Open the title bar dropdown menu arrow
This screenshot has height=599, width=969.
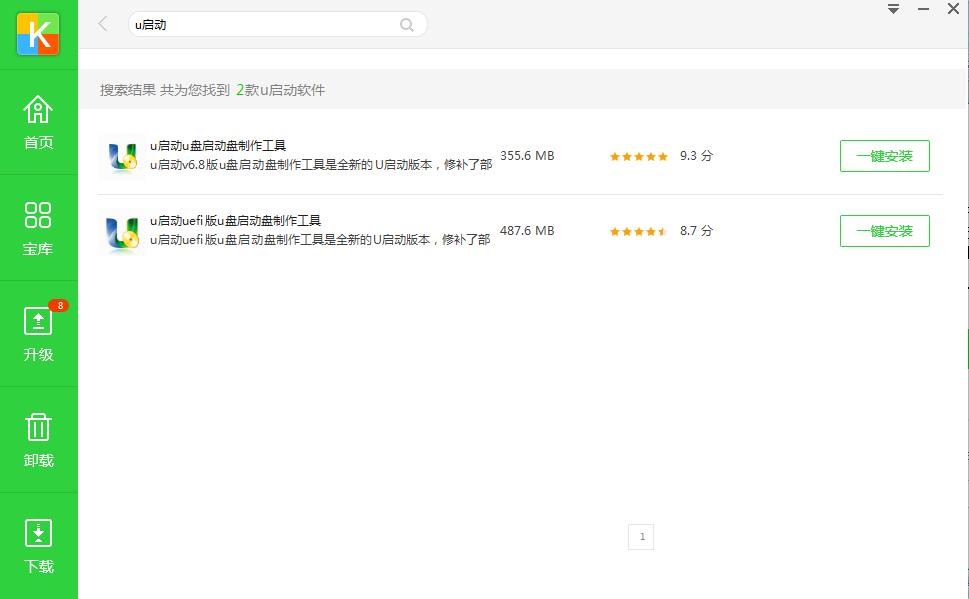coord(893,9)
